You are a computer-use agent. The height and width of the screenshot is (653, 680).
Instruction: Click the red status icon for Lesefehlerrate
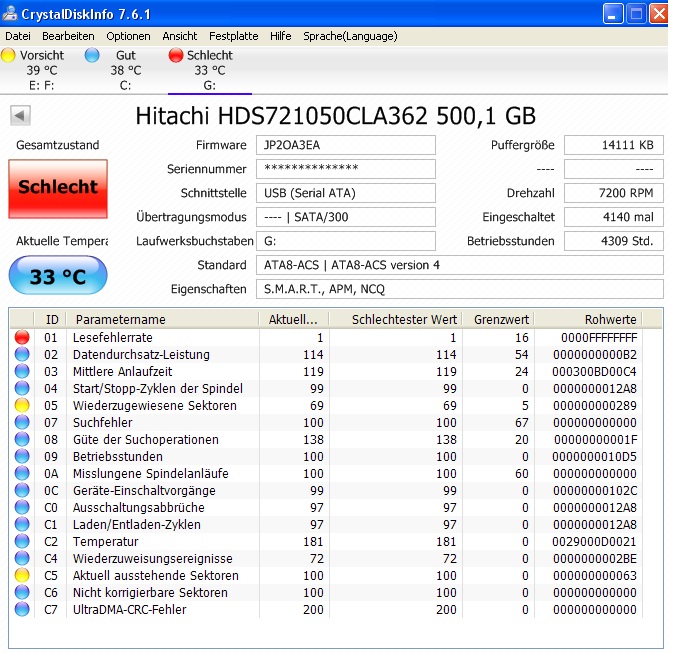pyautogui.click(x=22, y=337)
